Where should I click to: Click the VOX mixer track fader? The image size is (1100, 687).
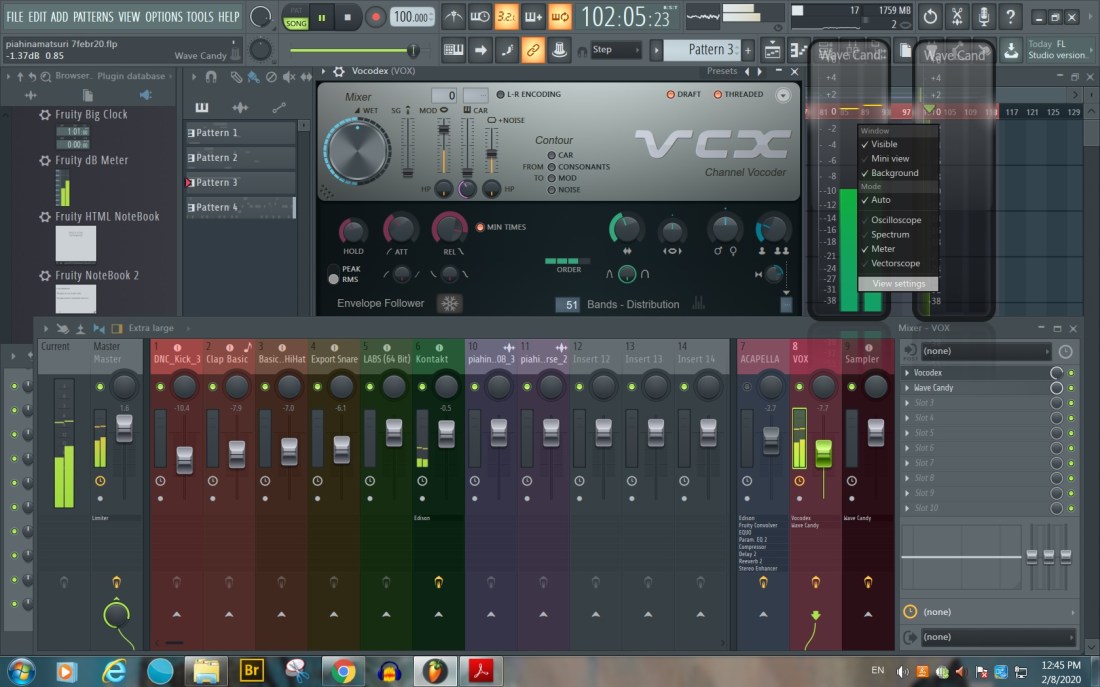click(x=824, y=453)
